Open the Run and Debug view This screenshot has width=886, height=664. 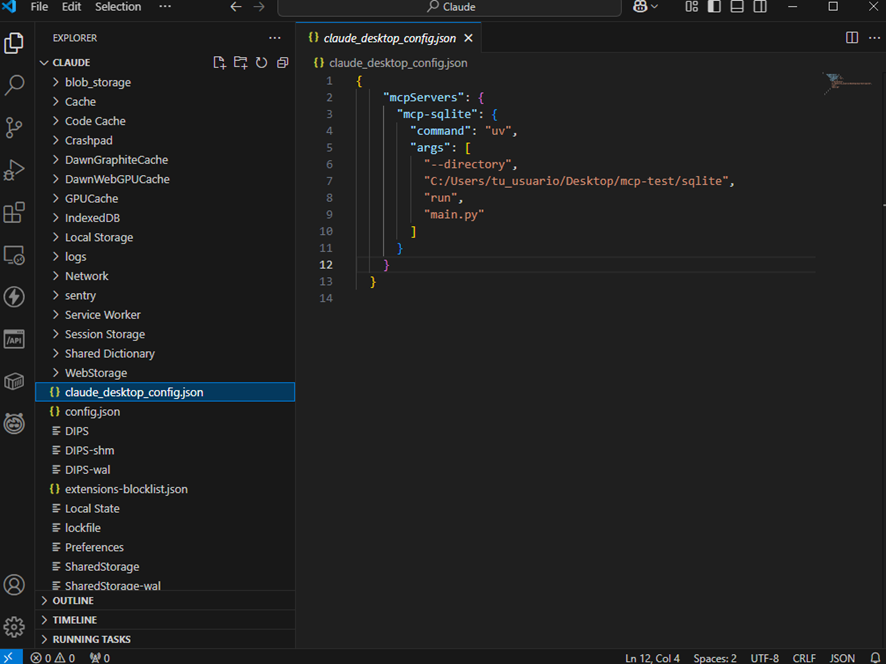14,170
